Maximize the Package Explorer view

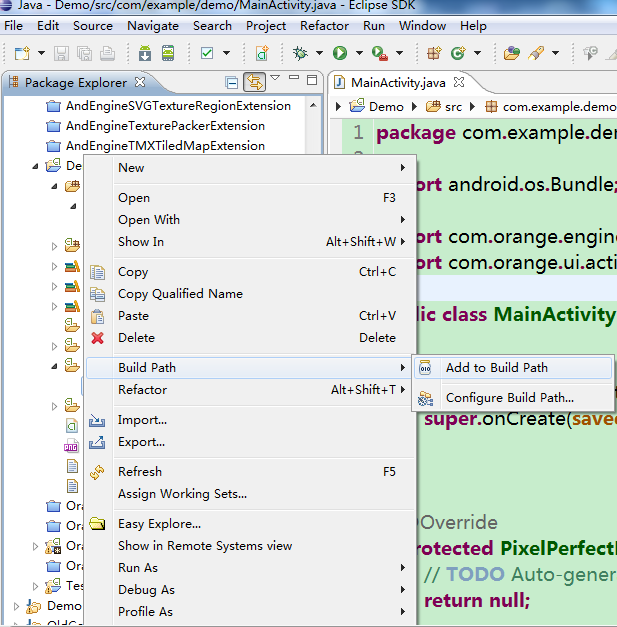point(312,80)
